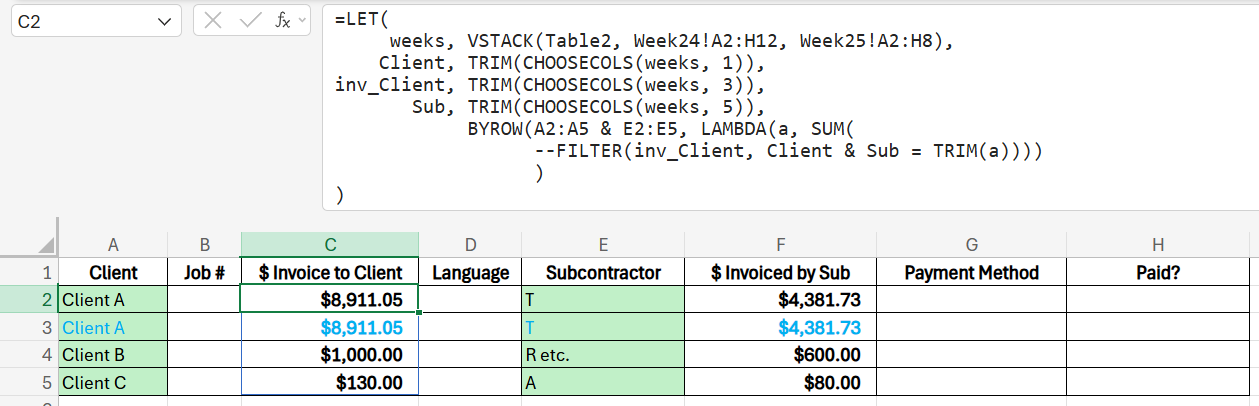Select cell F2 showing black $4,381.73

pyautogui.click(x=780, y=299)
